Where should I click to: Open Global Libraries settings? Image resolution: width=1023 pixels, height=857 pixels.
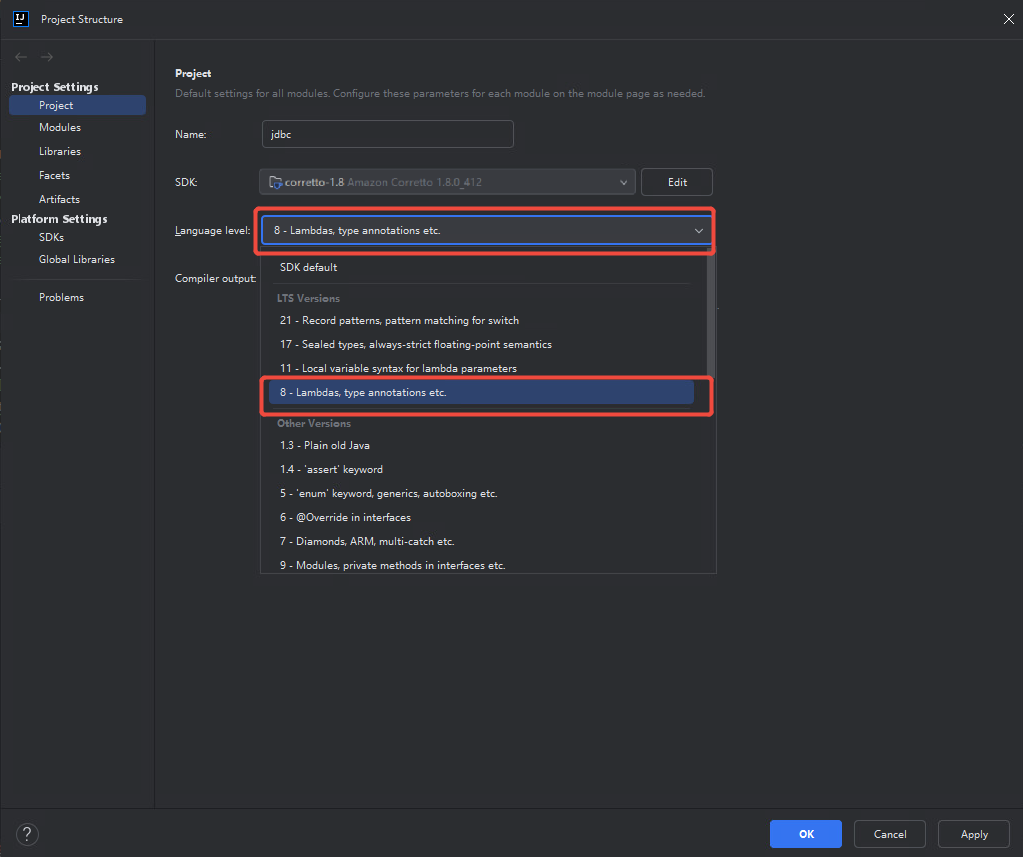point(77,260)
